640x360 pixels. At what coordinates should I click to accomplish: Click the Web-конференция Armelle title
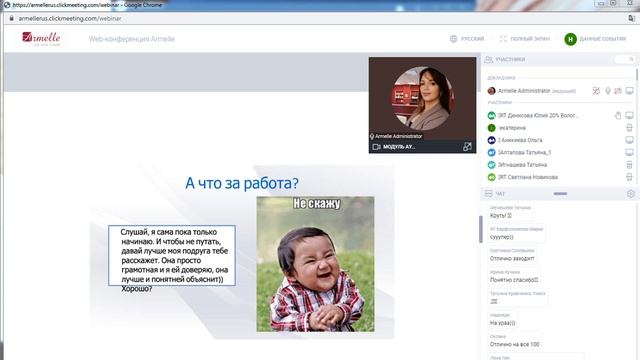pyautogui.click(x=131, y=39)
